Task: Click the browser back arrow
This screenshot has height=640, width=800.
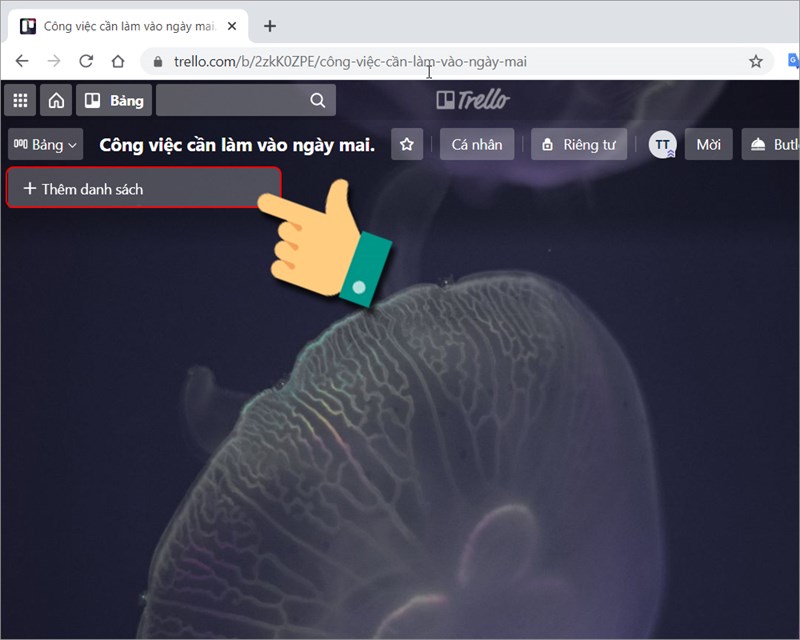Action: coord(22,61)
